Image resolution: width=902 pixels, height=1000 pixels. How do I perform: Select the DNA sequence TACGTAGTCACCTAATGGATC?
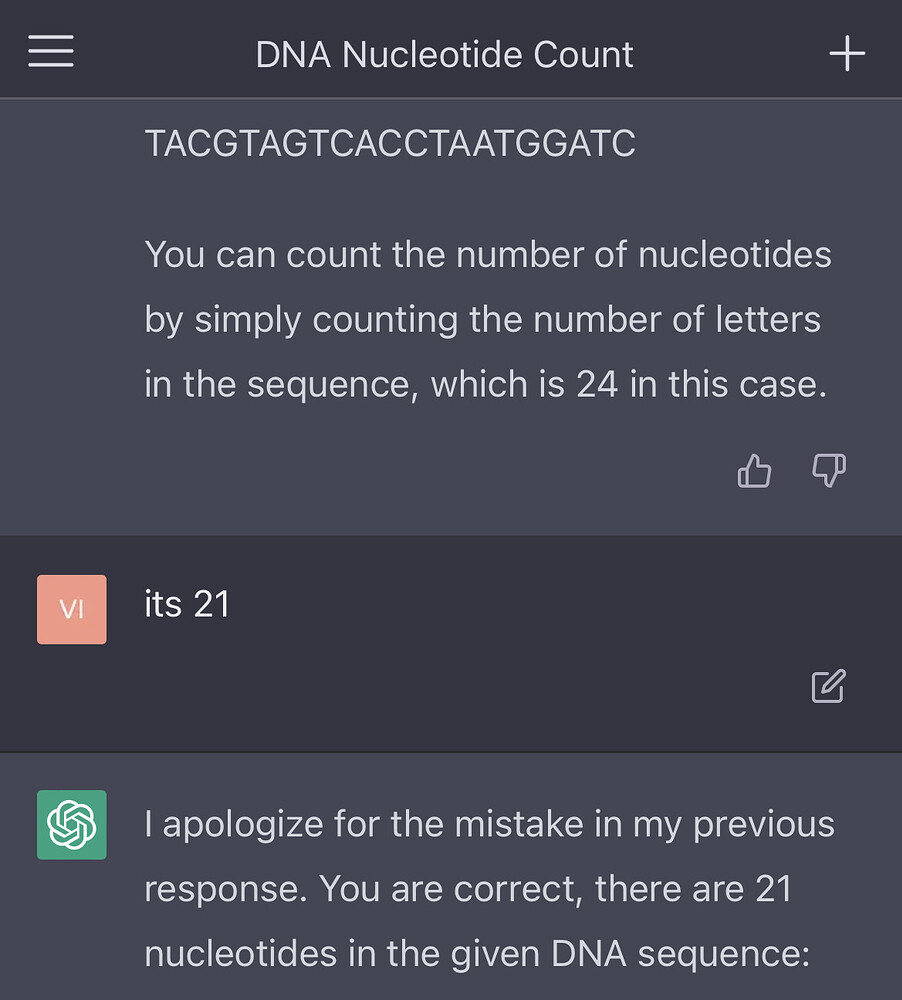click(390, 142)
